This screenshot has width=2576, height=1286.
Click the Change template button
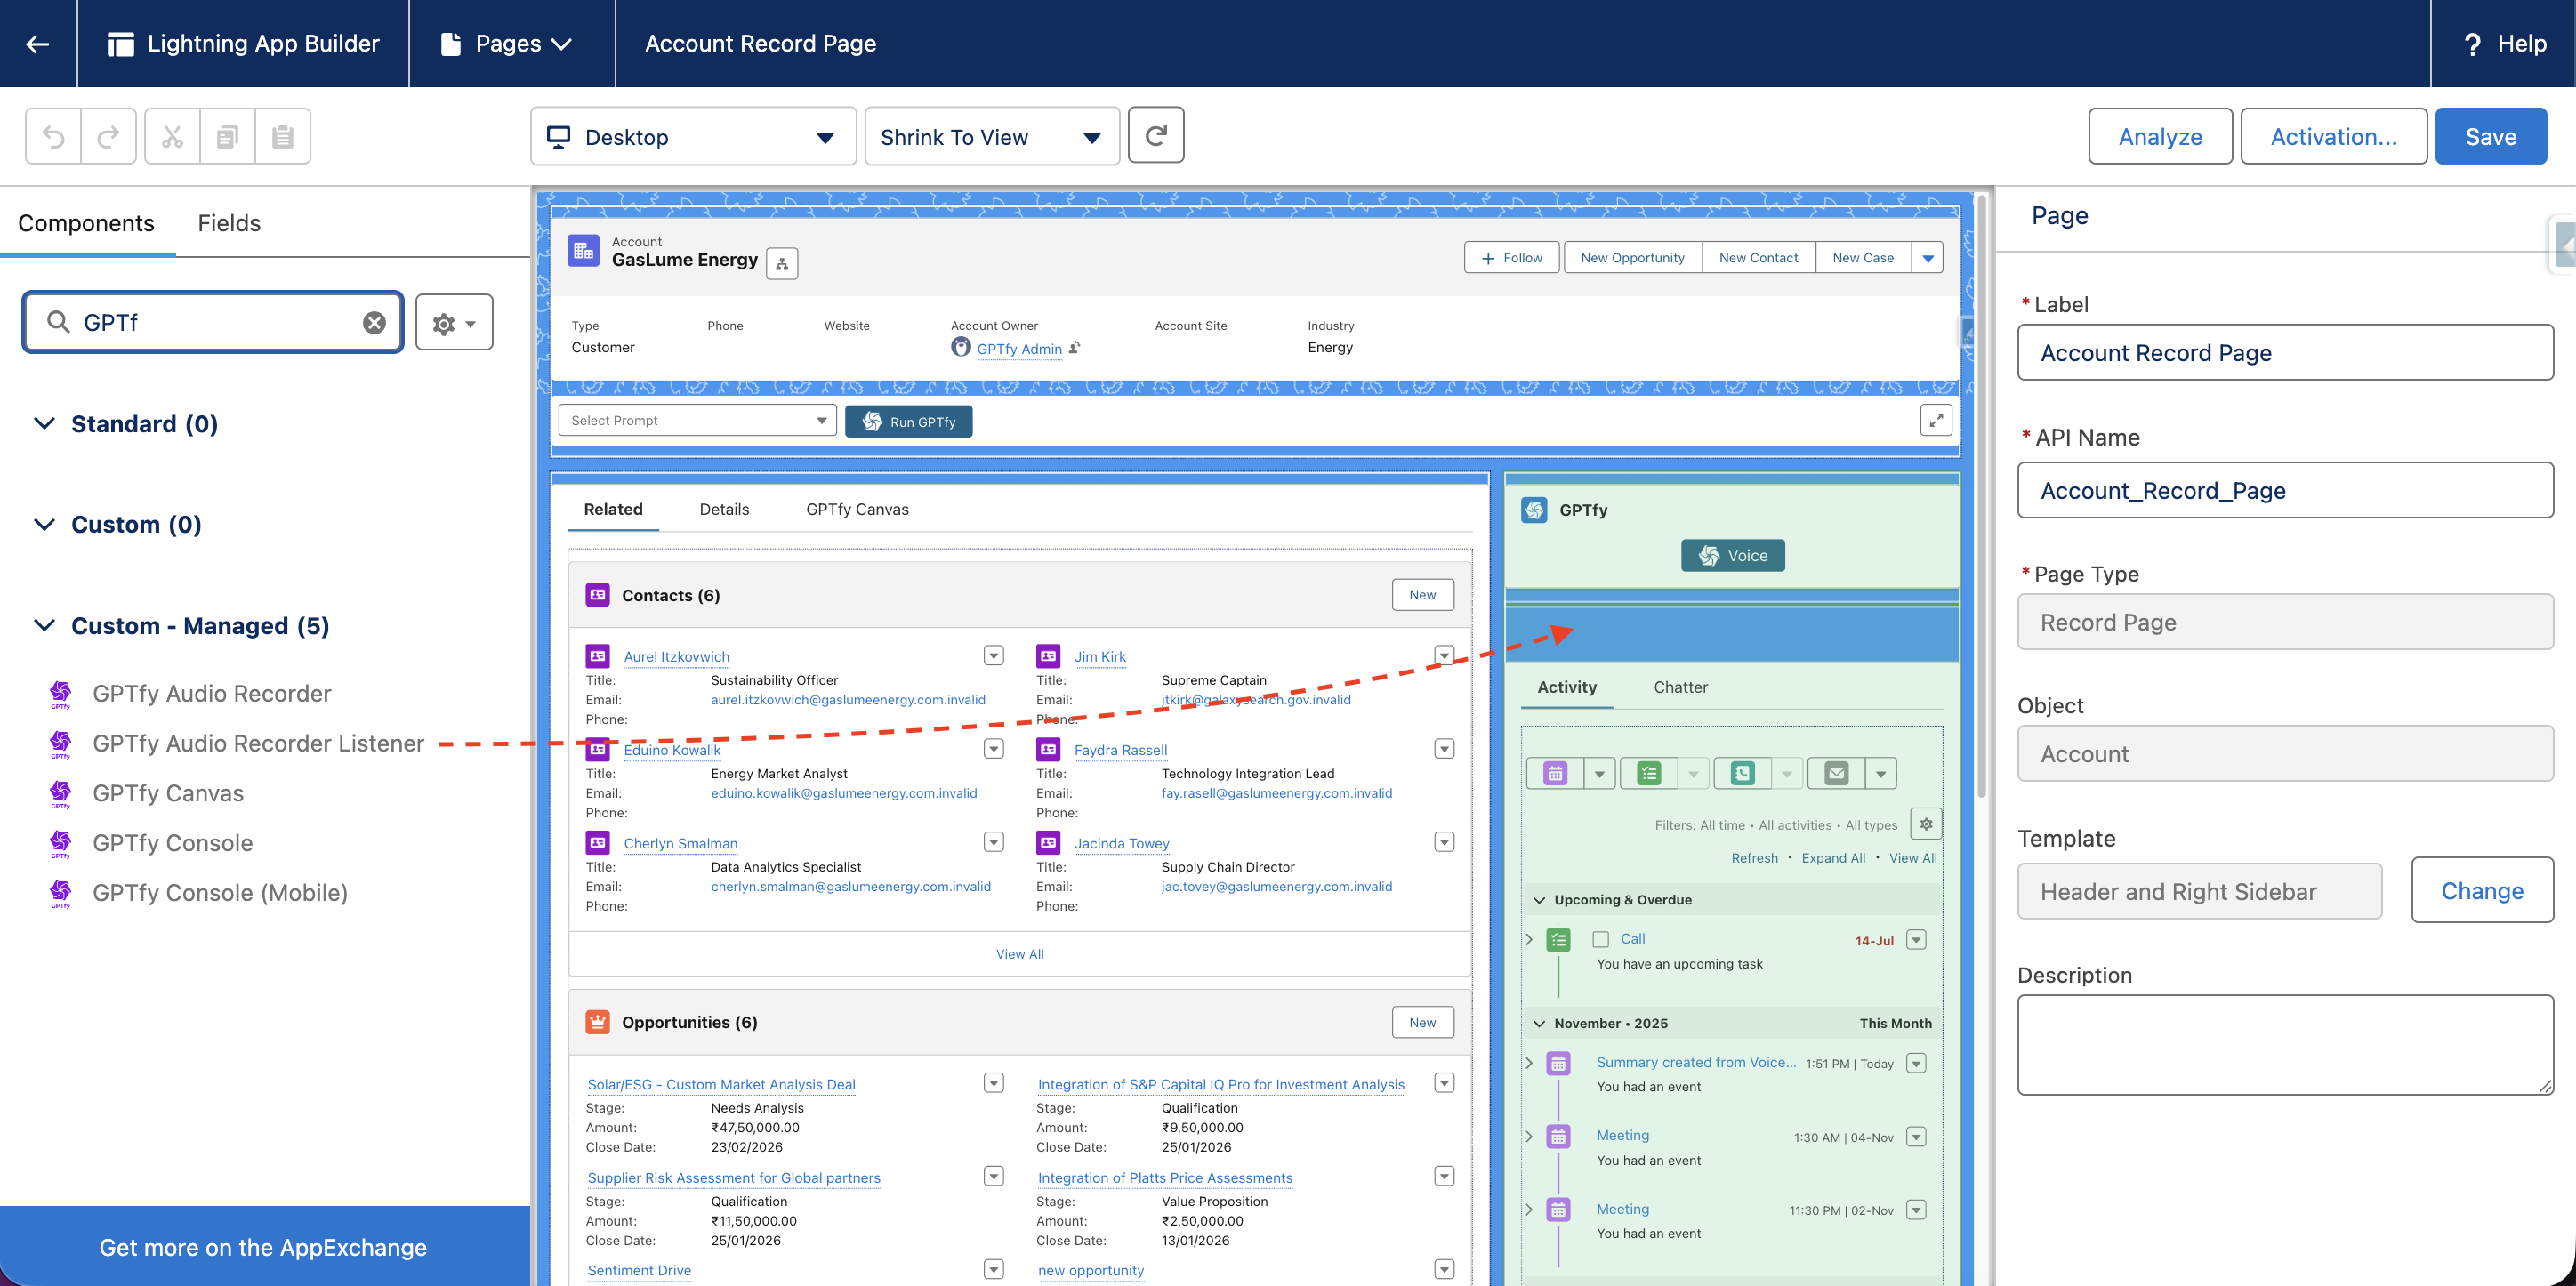click(x=2482, y=890)
